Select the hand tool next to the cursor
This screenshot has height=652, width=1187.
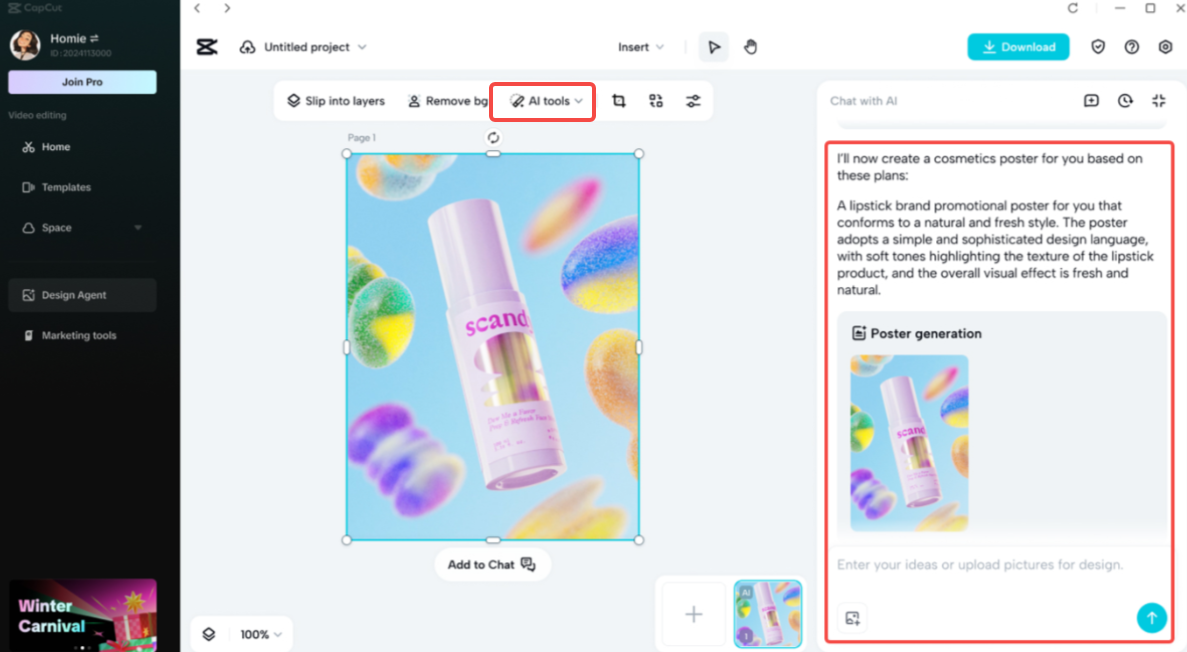pyautogui.click(x=751, y=46)
